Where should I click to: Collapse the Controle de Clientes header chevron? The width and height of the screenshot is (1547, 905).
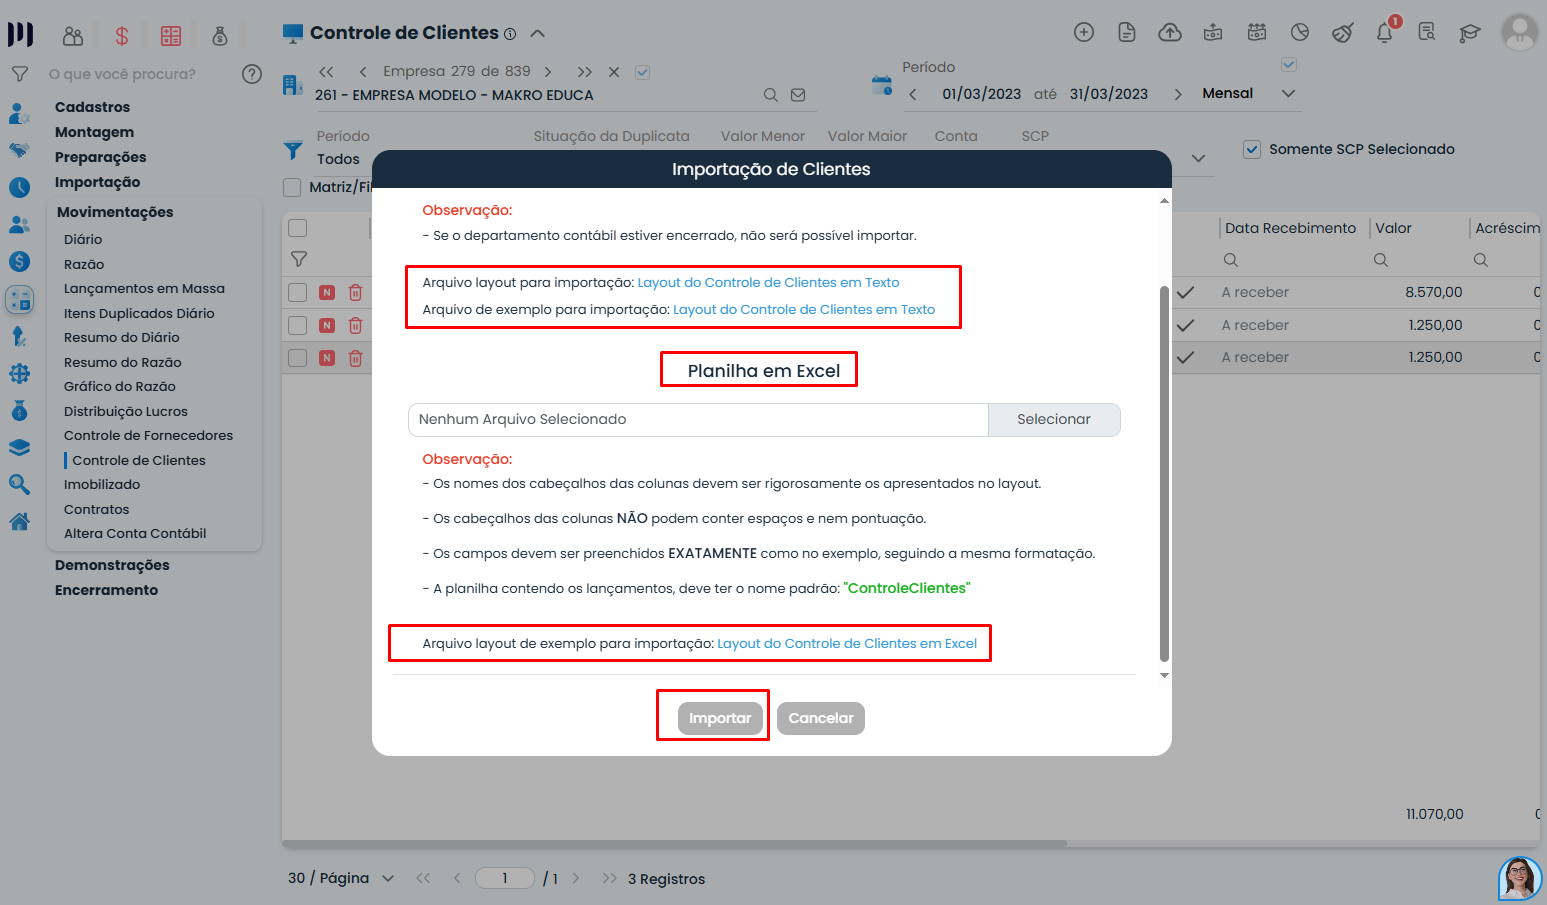pyautogui.click(x=537, y=33)
